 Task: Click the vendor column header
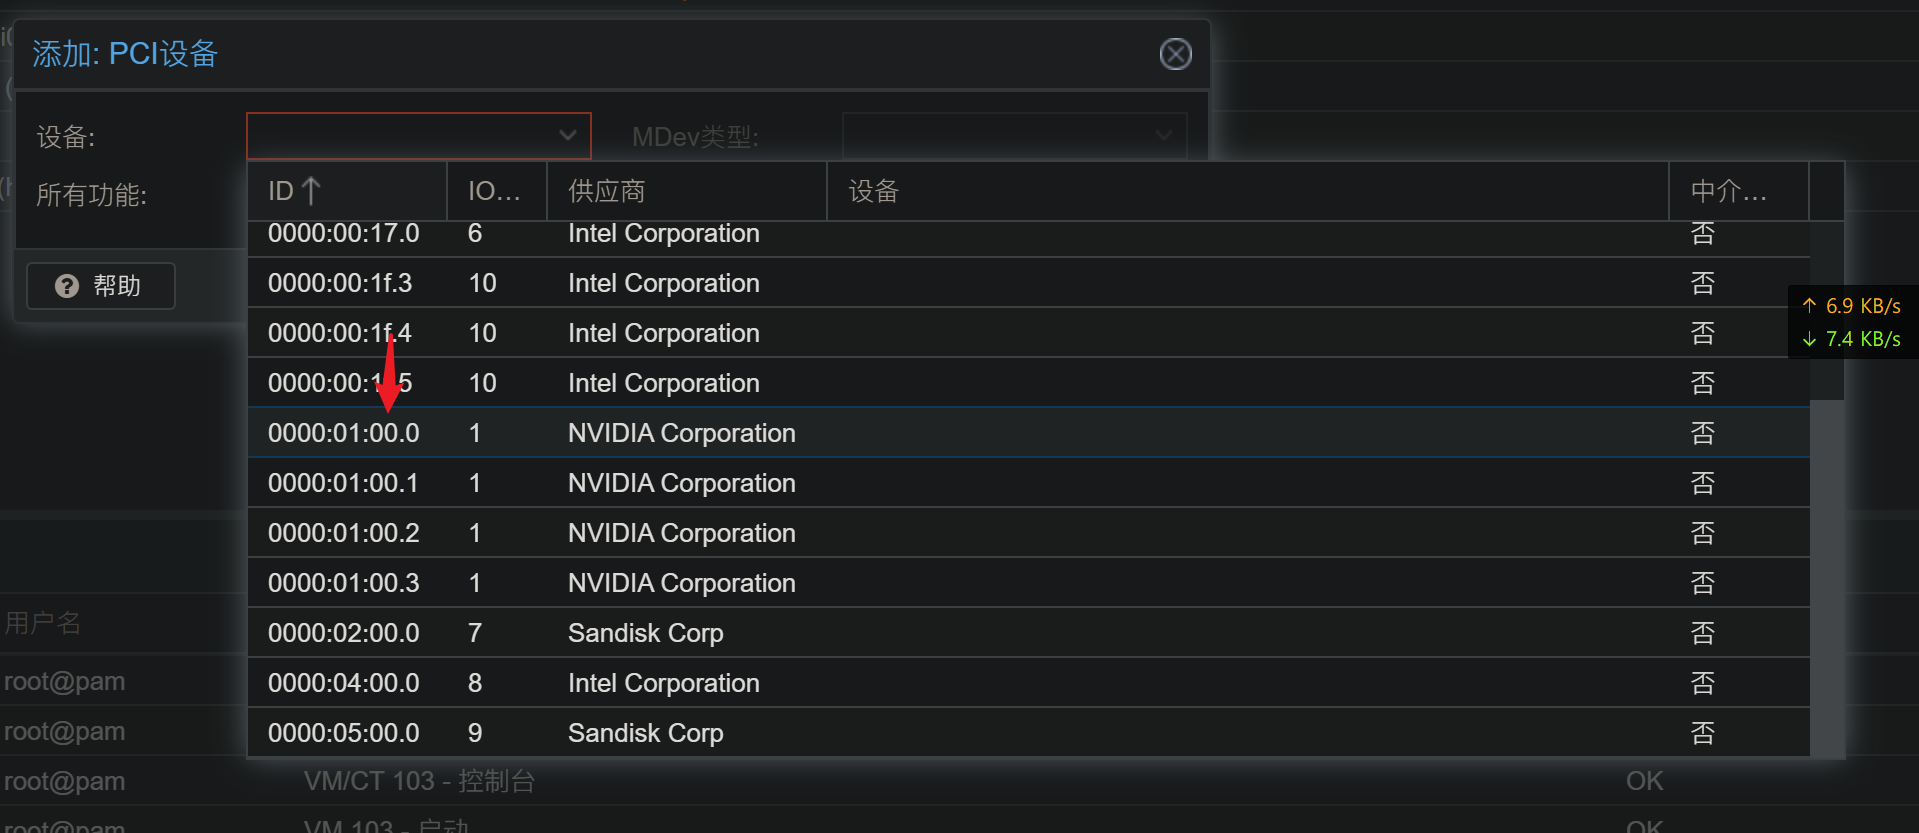pos(686,191)
